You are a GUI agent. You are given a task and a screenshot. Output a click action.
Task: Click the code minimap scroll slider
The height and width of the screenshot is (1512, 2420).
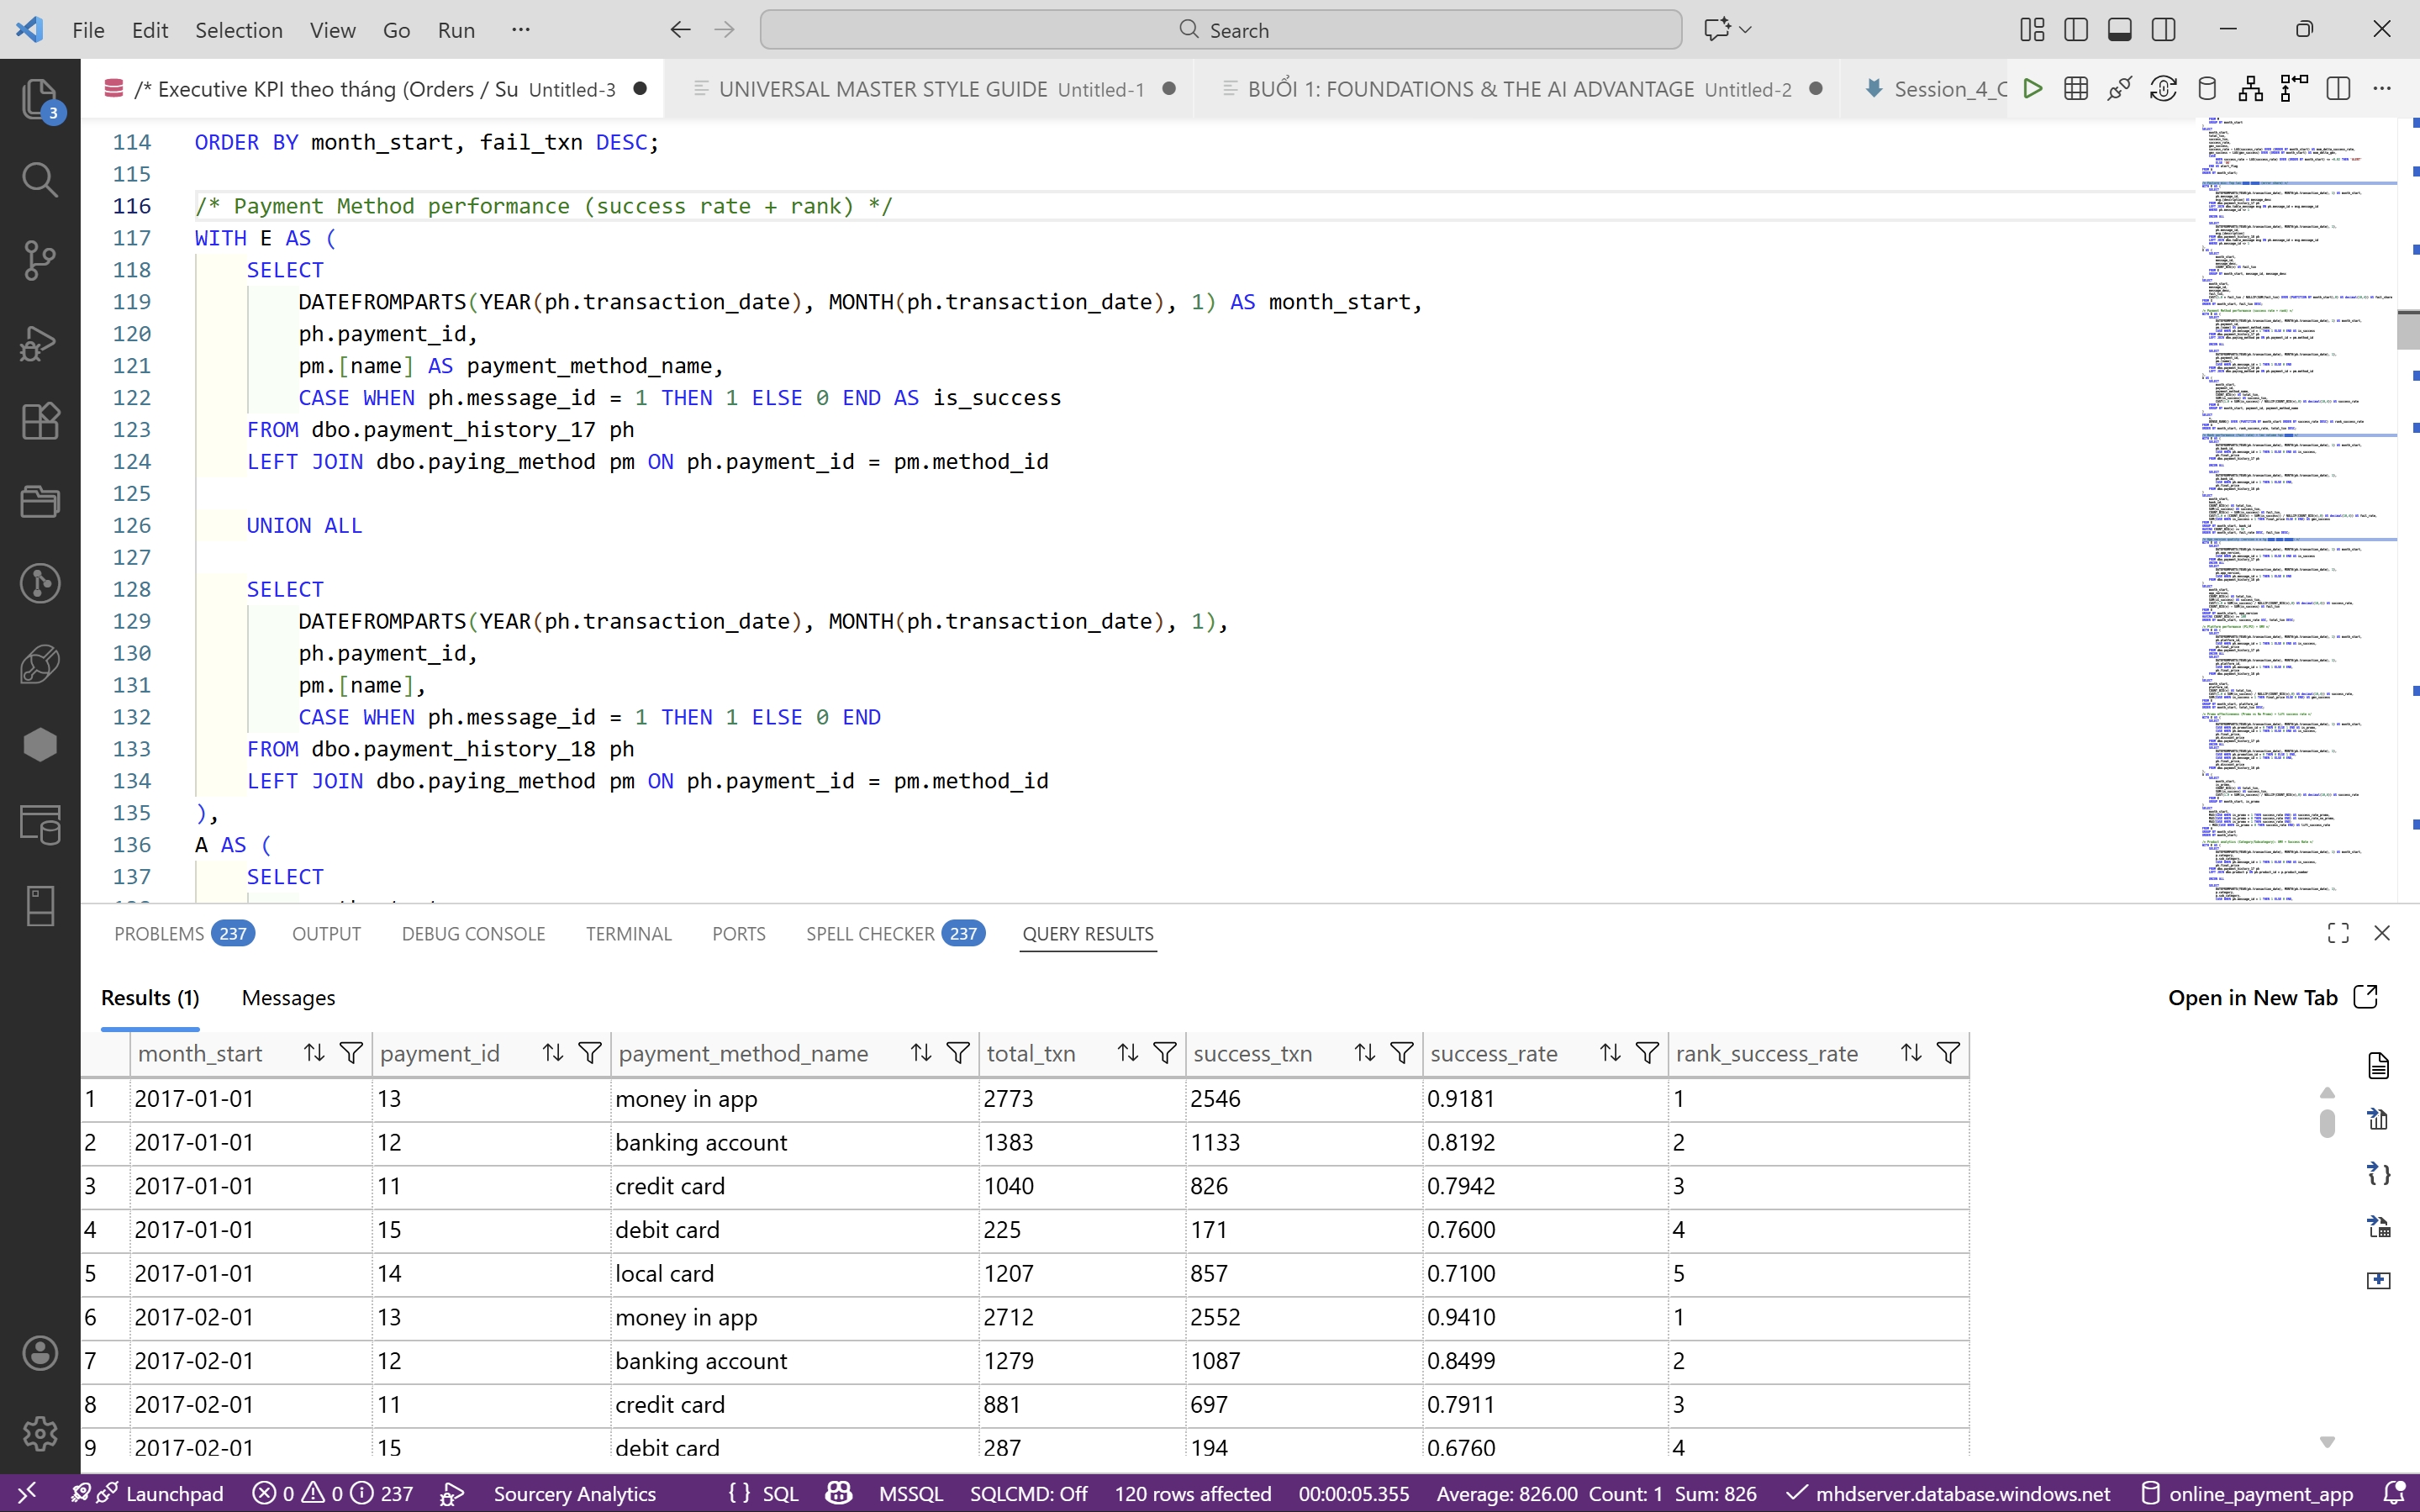(2407, 330)
